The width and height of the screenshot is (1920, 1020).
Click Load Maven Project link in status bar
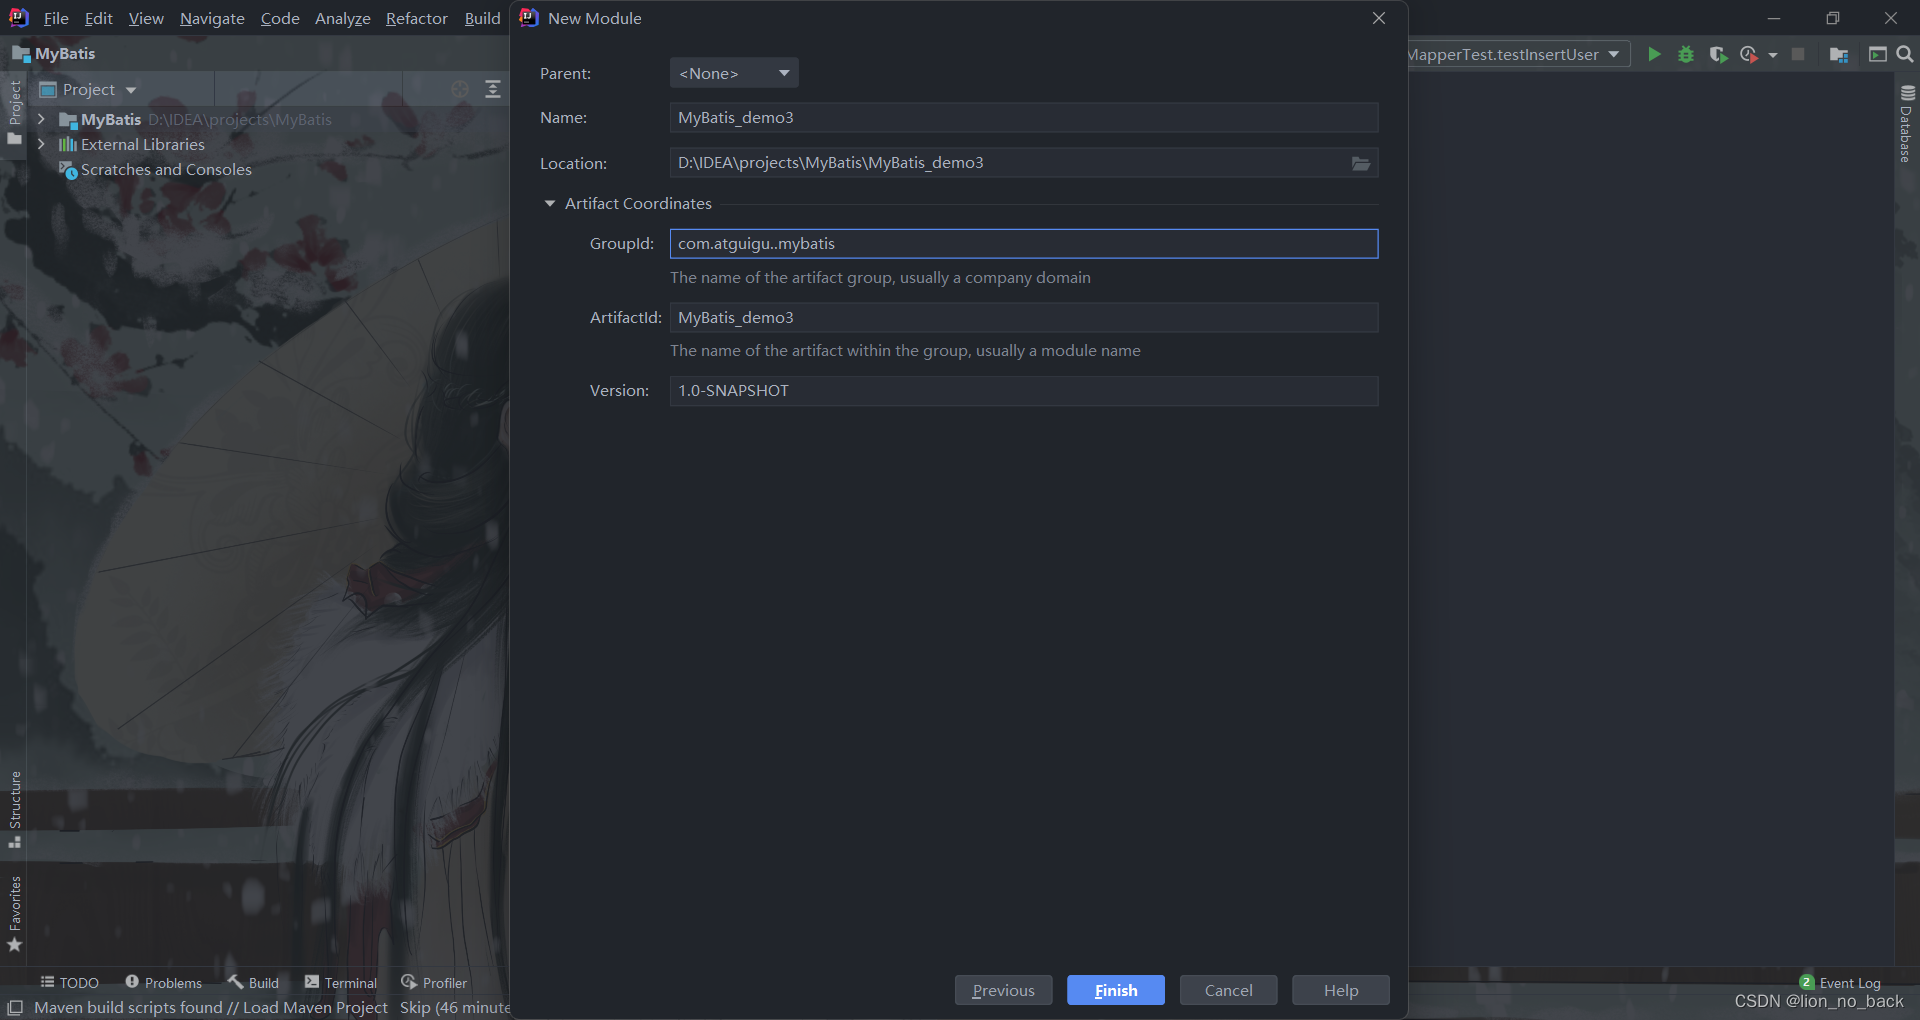tap(315, 1007)
